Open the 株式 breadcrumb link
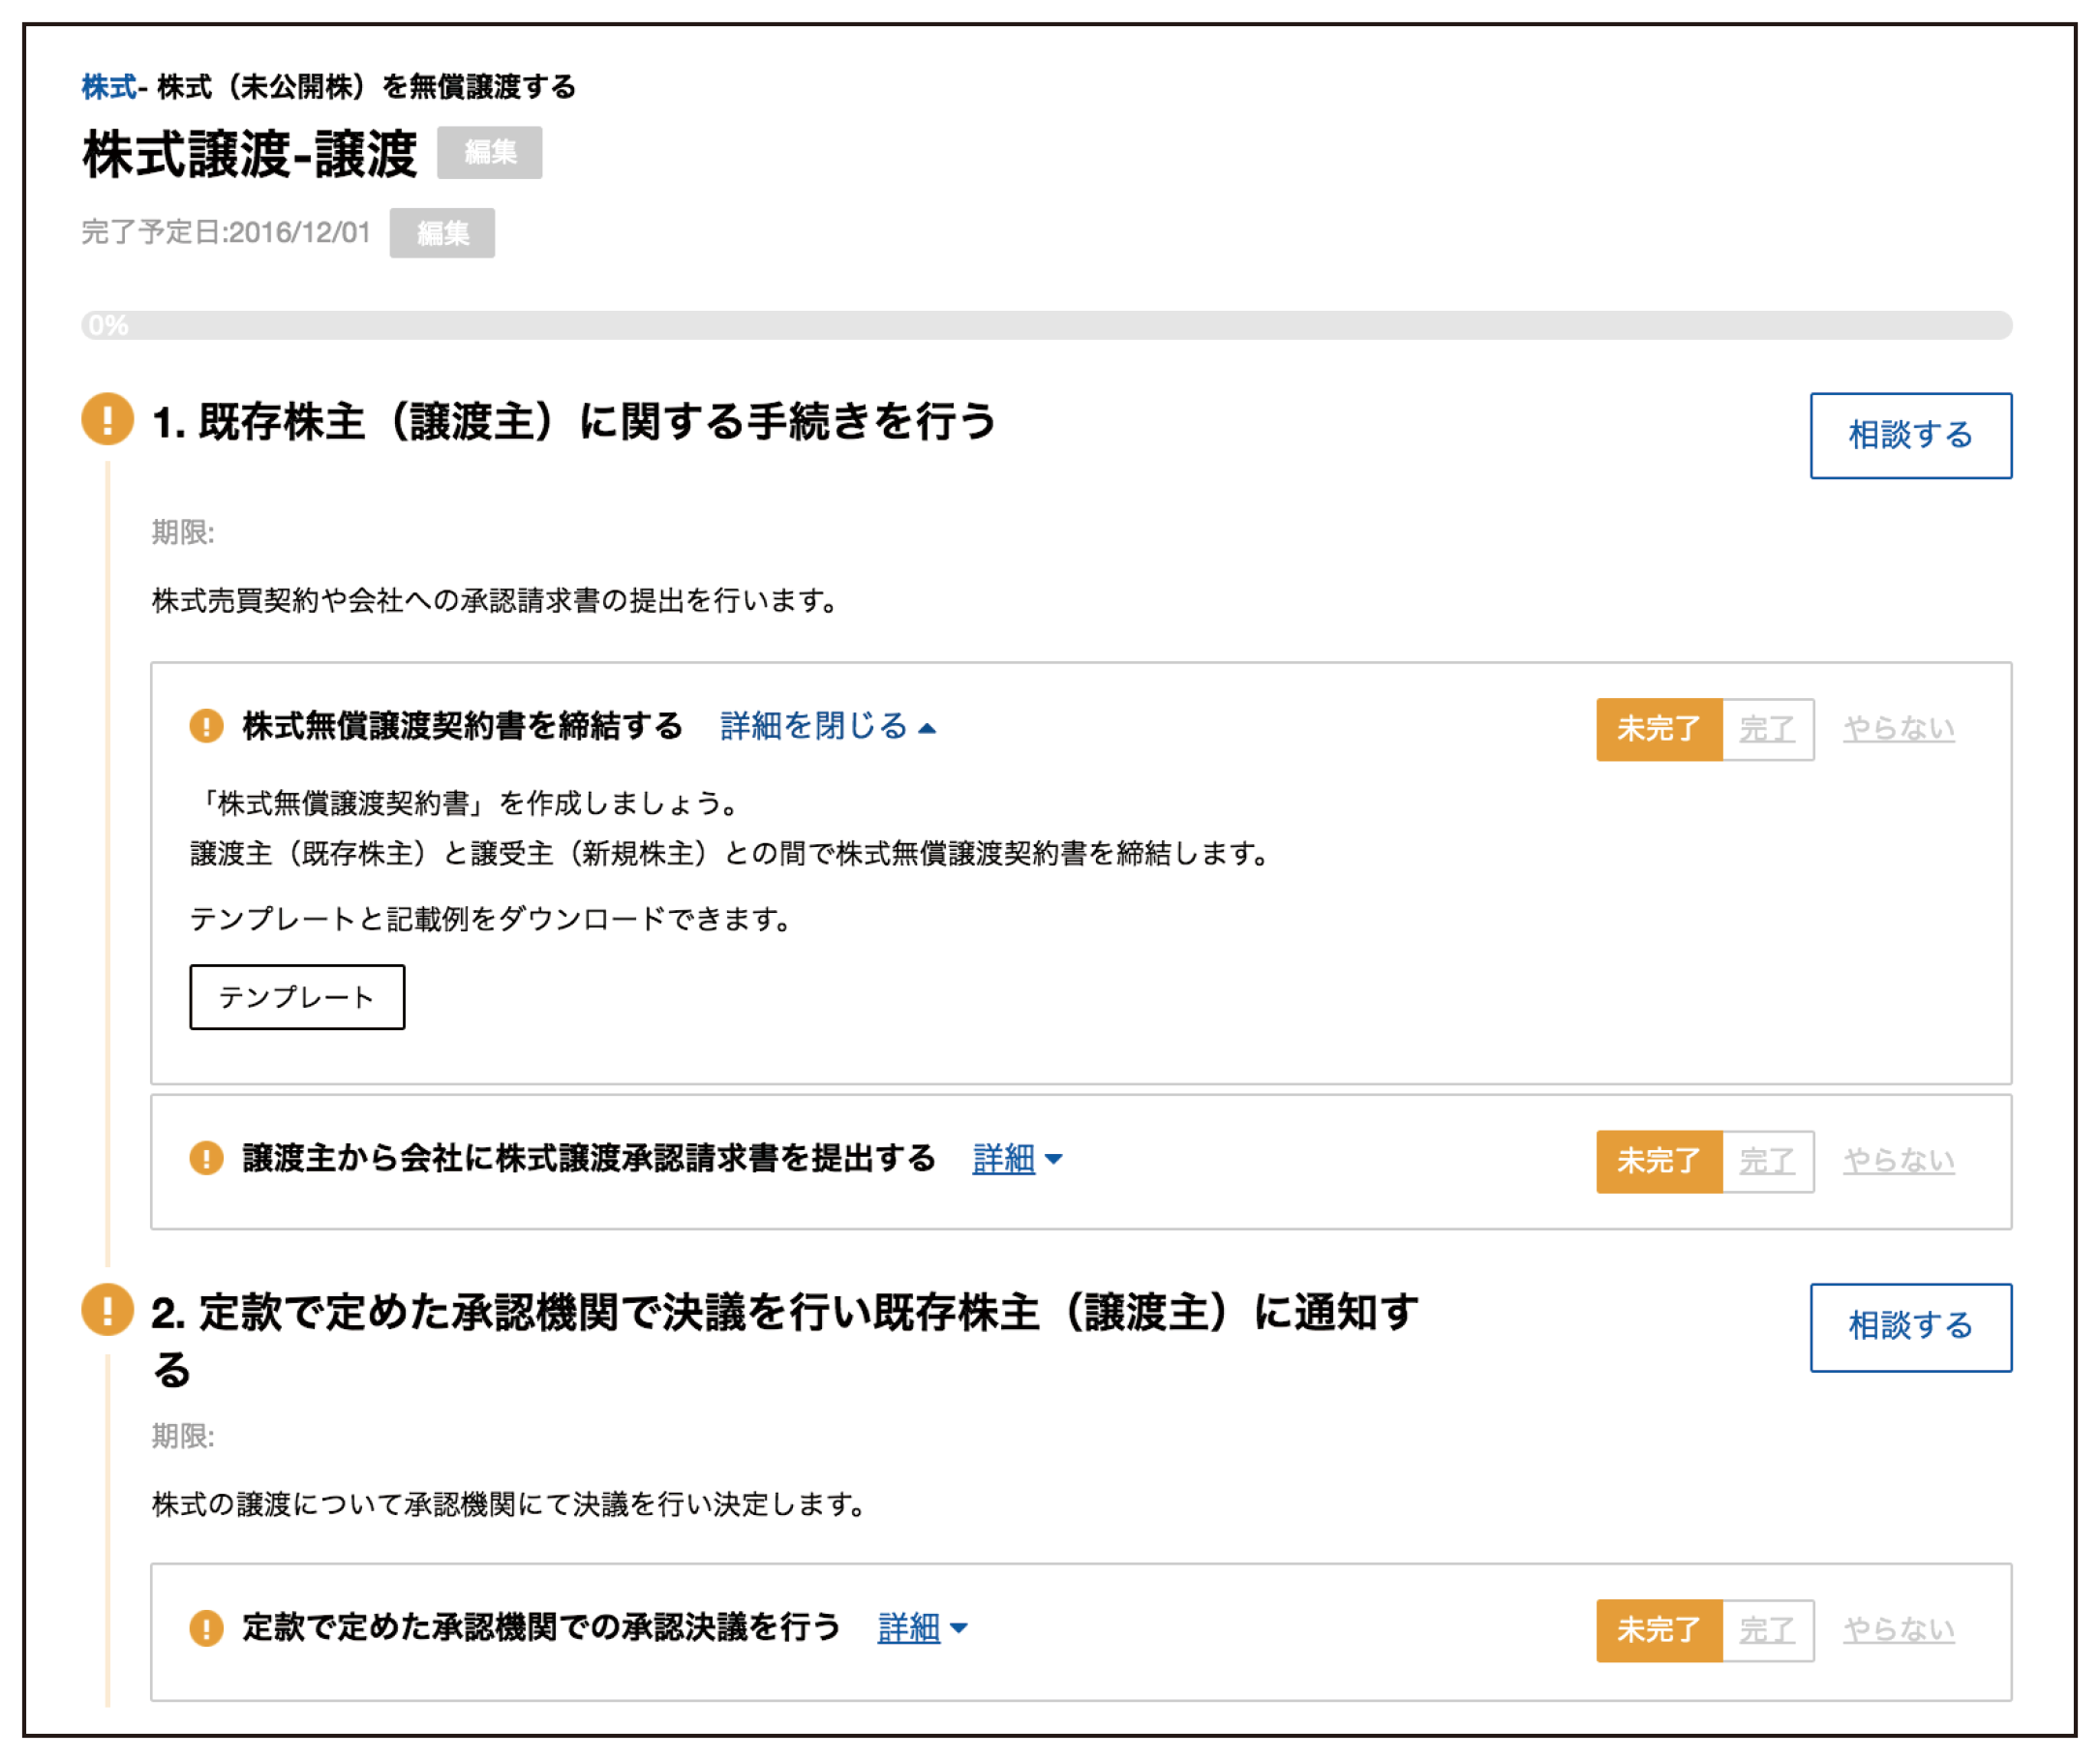Screen dimensions: 2100x1760 108,88
